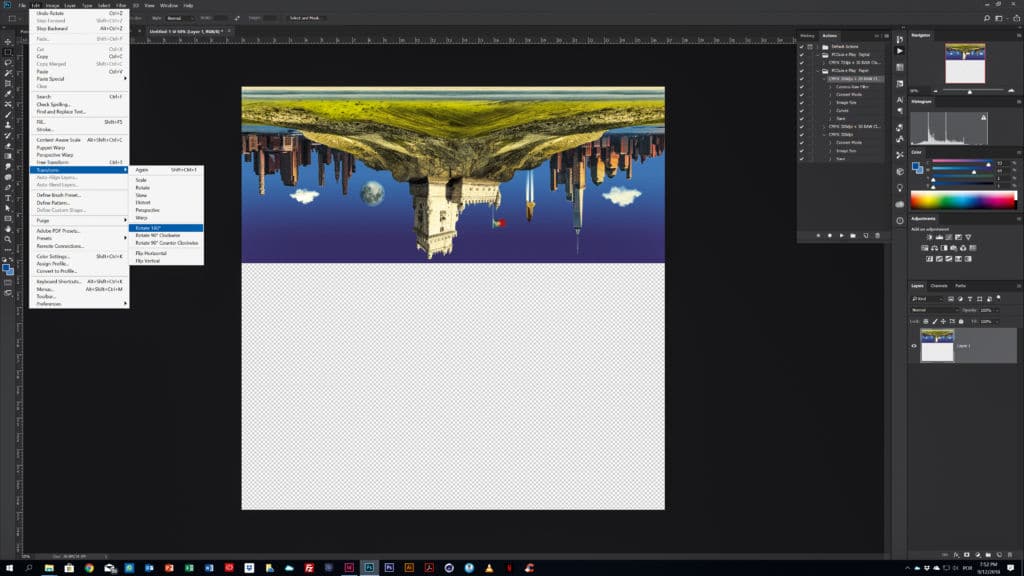This screenshot has height=576, width=1024.
Task: Click the foreground color swatch in toolbar
Action: [6, 266]
